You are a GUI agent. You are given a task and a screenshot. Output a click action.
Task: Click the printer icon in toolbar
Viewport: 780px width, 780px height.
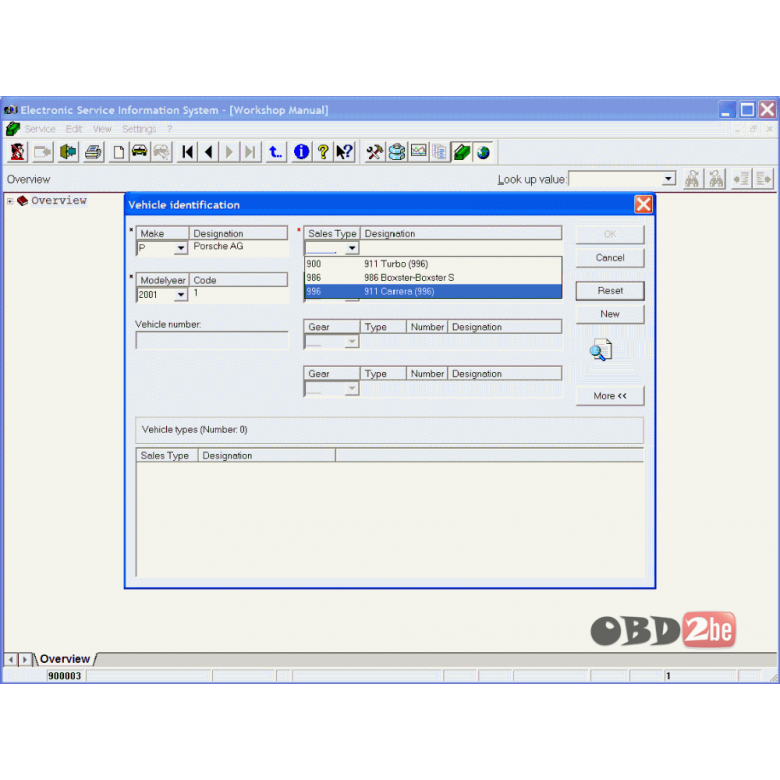(x=94, y=152)
